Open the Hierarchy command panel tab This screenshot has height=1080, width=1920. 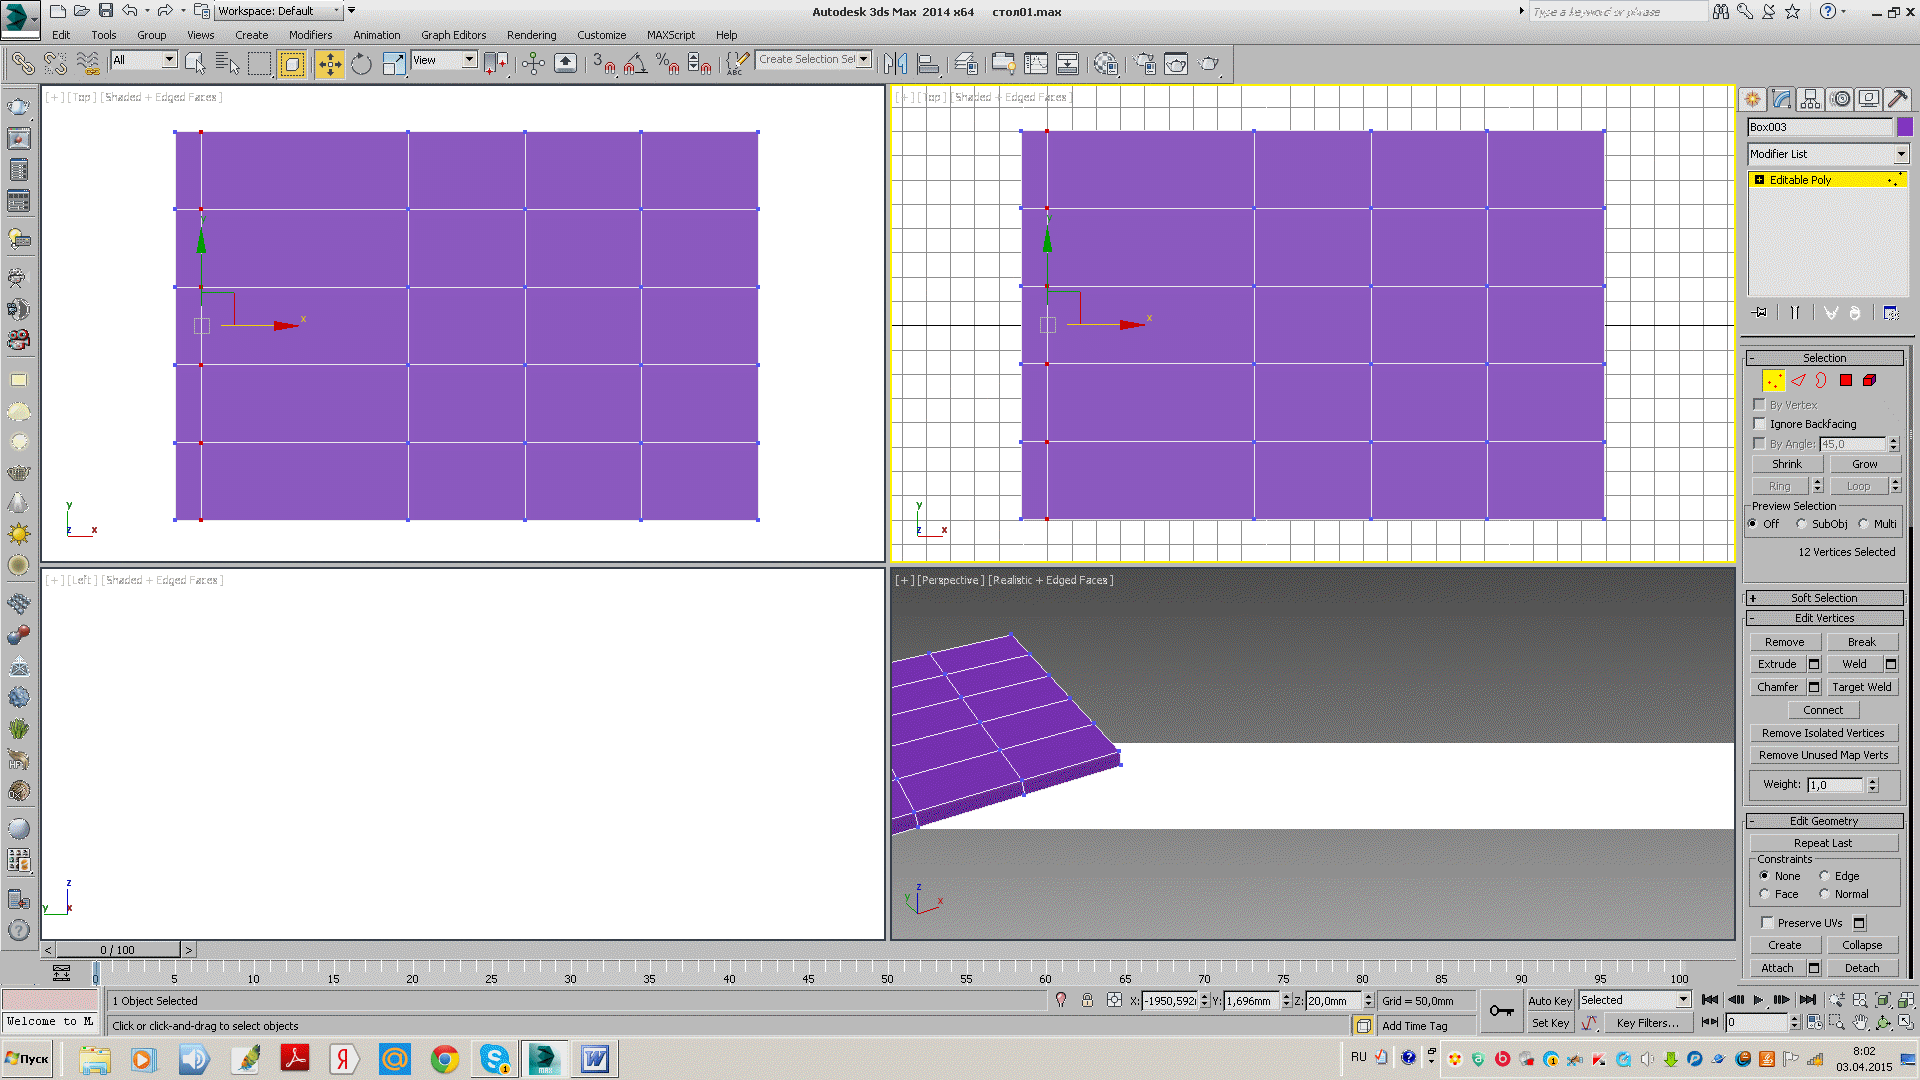(1810, 99)
